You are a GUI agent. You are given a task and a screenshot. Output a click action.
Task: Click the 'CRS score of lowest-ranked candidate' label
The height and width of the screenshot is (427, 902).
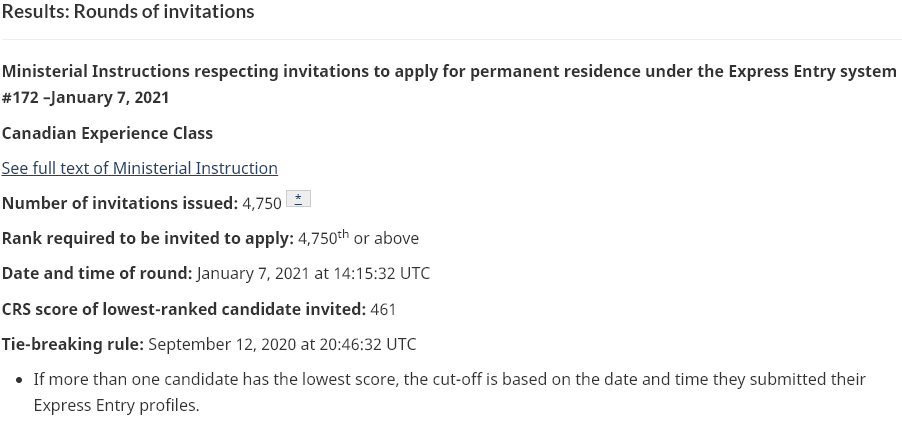click(x=183, y=309)
